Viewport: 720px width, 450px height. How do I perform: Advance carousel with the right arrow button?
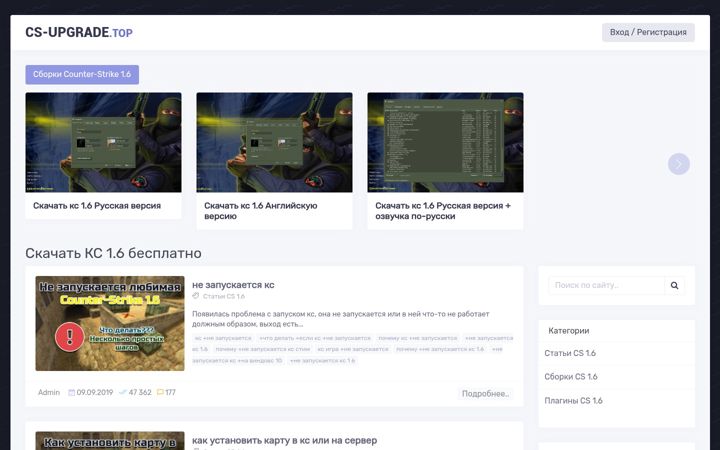coord(679,164)
